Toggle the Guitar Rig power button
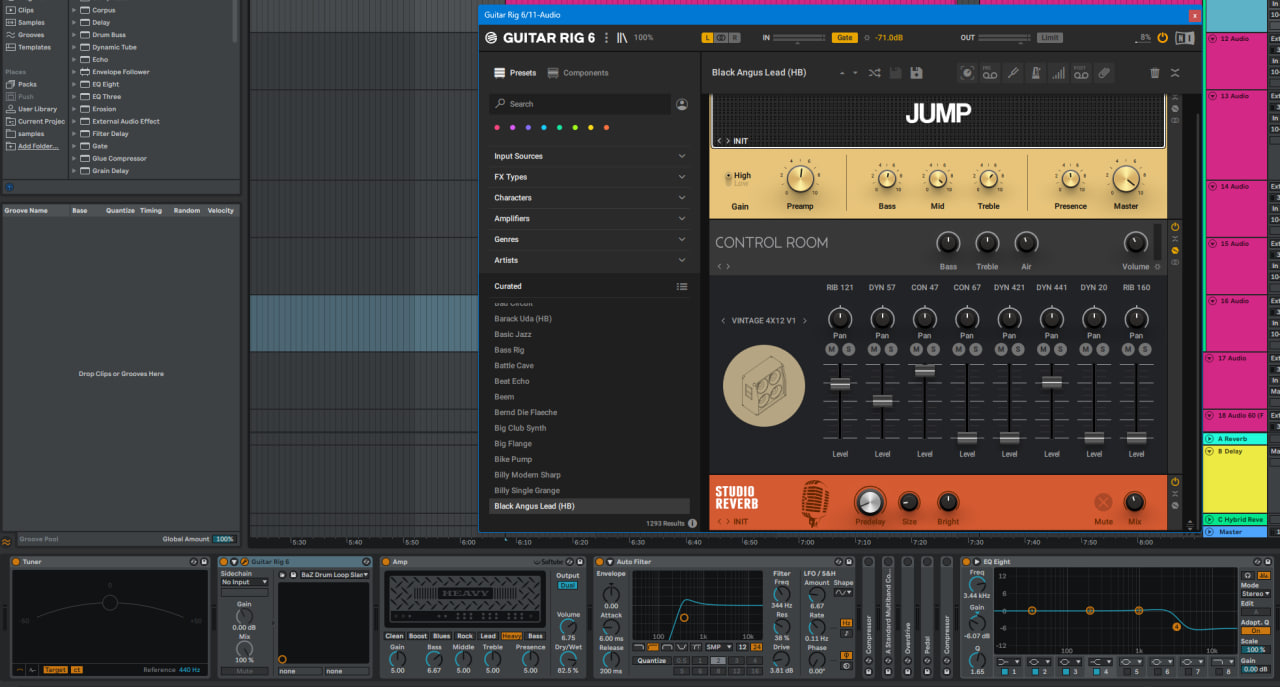This screenshot has height=687, width=1280. click(1162, 38)
